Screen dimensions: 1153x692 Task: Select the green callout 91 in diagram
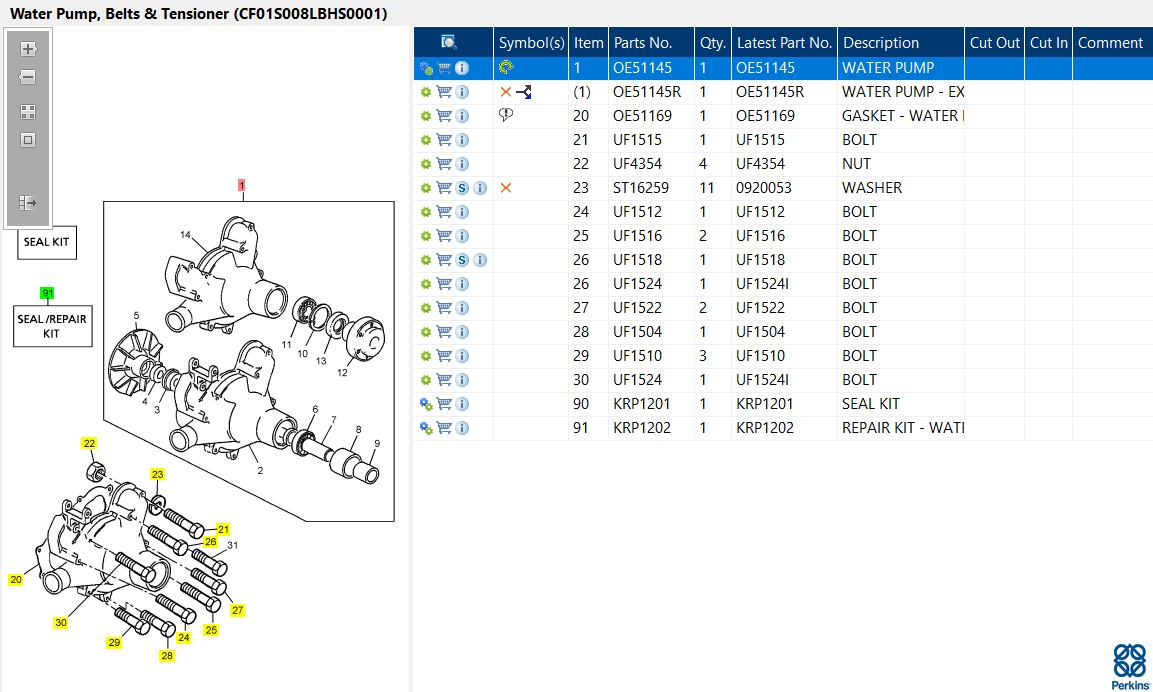pos(47,293)
